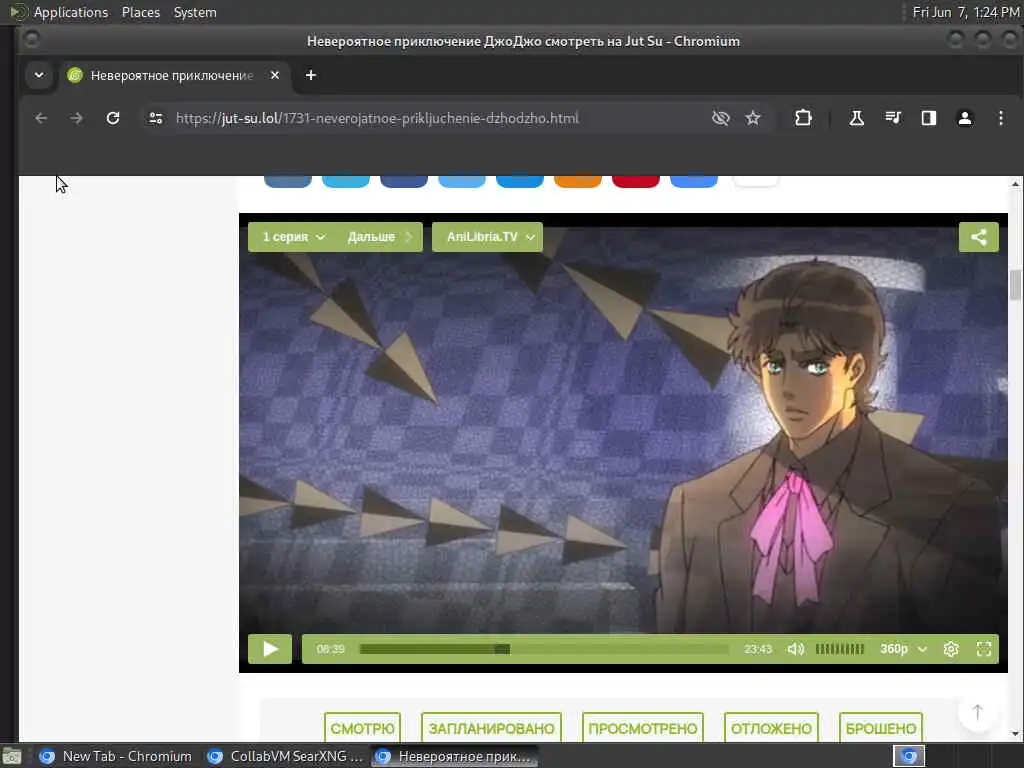Mark the anime as ЗАПЛАНИРОВАНО

point(491,728)
